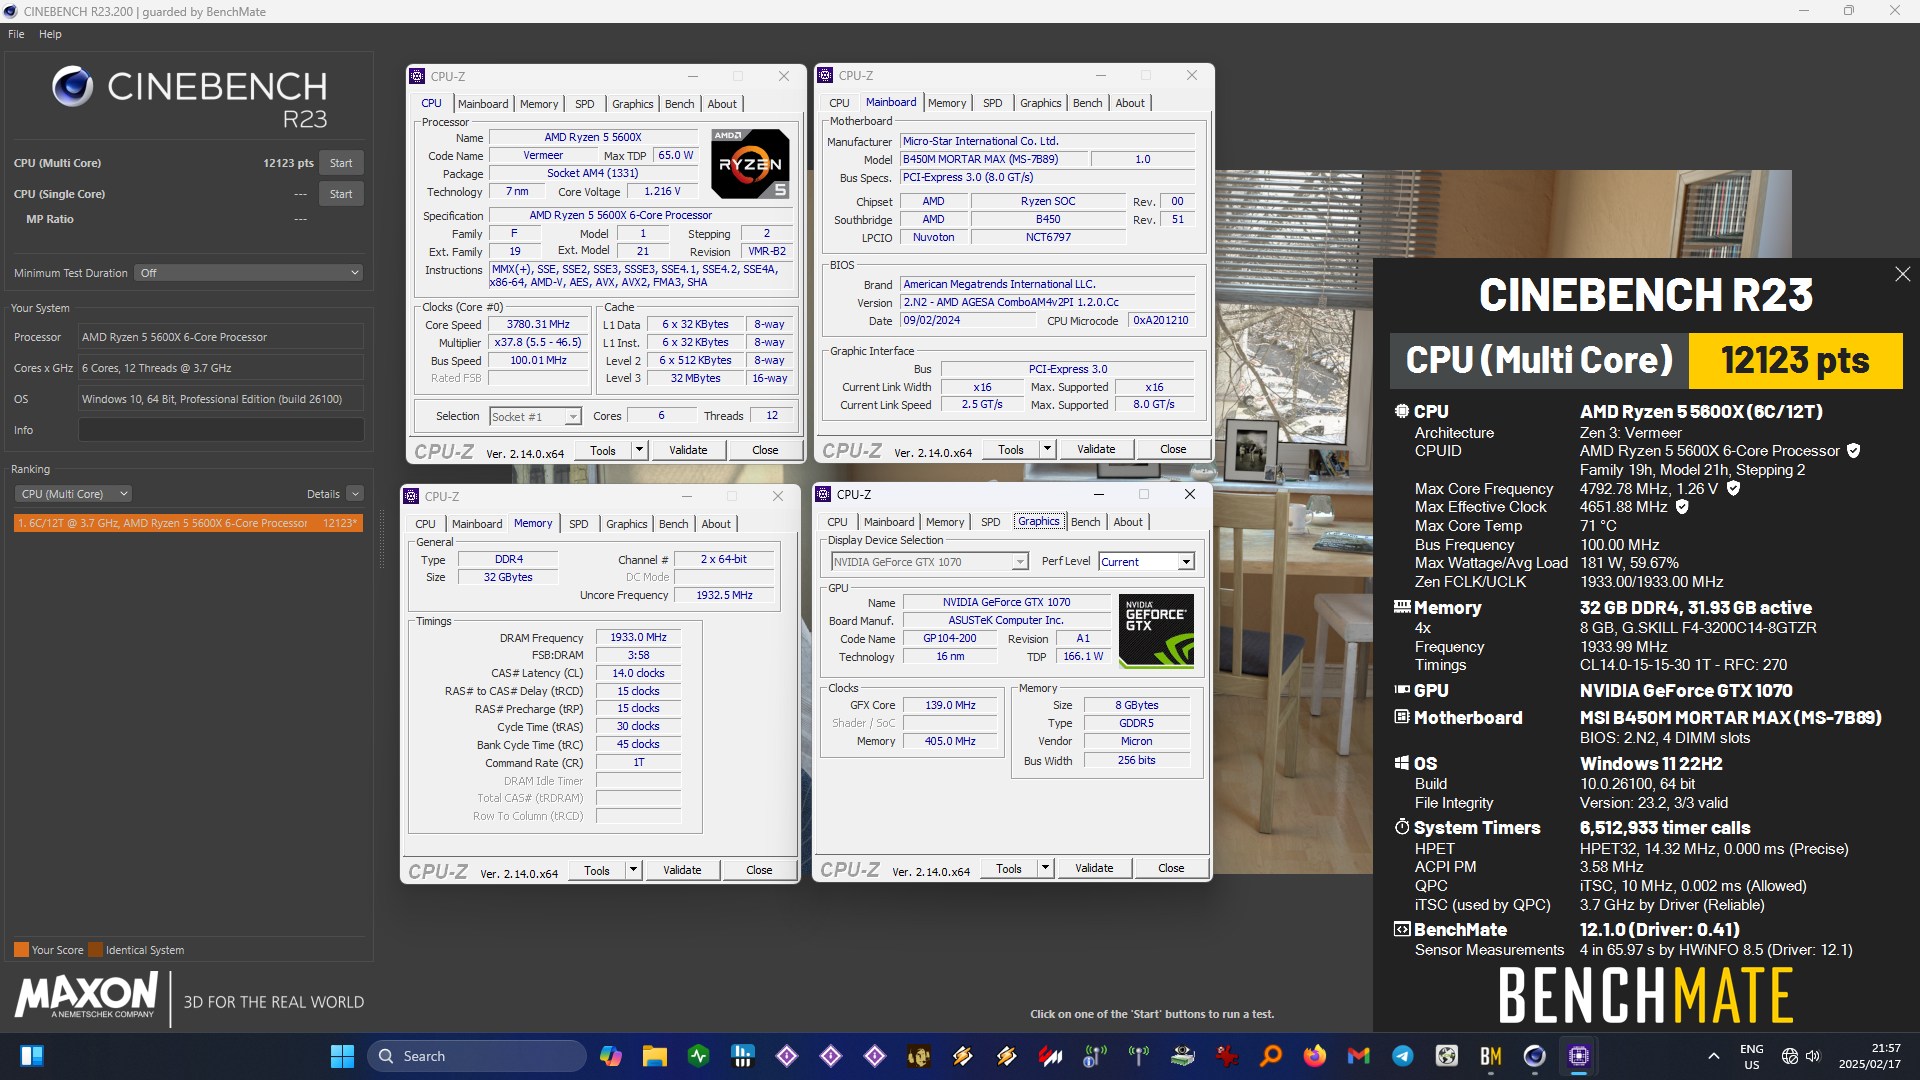This screenshot has width=1920, height=1080.
Task: Switch to CPU-Z via its taskbar icon
Action: click(x=1578, y=1056)
